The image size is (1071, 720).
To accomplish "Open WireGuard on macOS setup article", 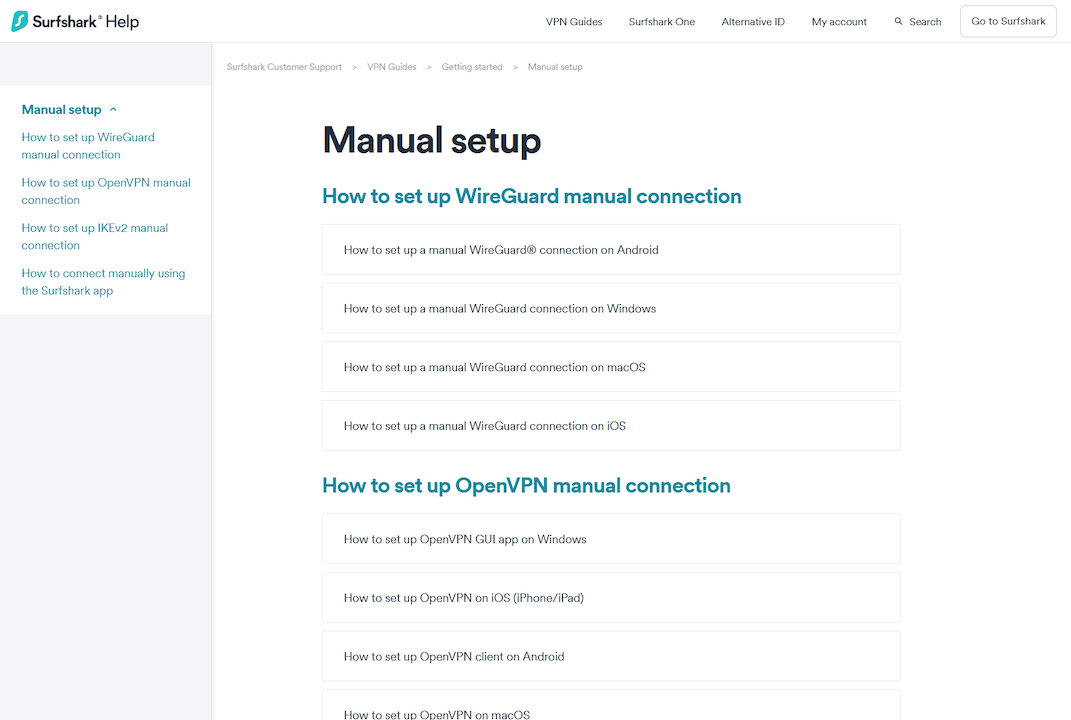I will click(494, 367).
